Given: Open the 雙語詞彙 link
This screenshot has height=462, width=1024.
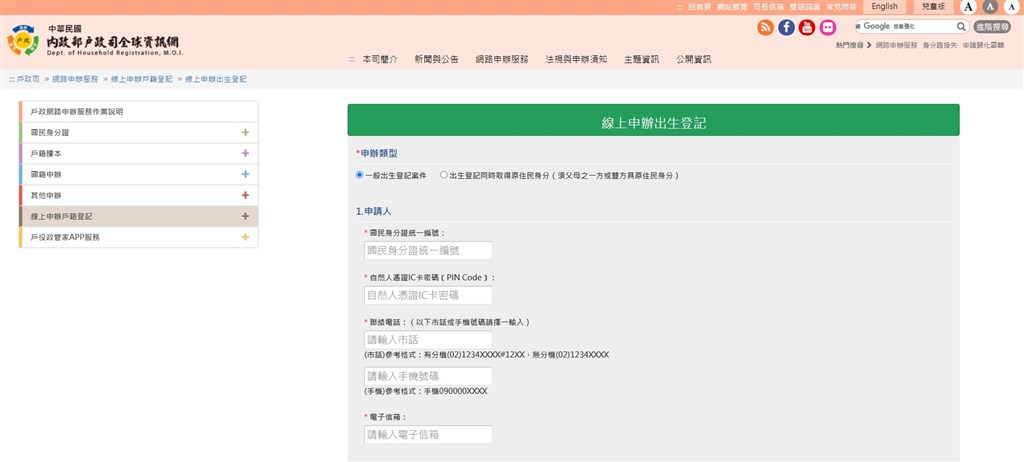Looking at the screenshot, I should (x=805, y=7).
